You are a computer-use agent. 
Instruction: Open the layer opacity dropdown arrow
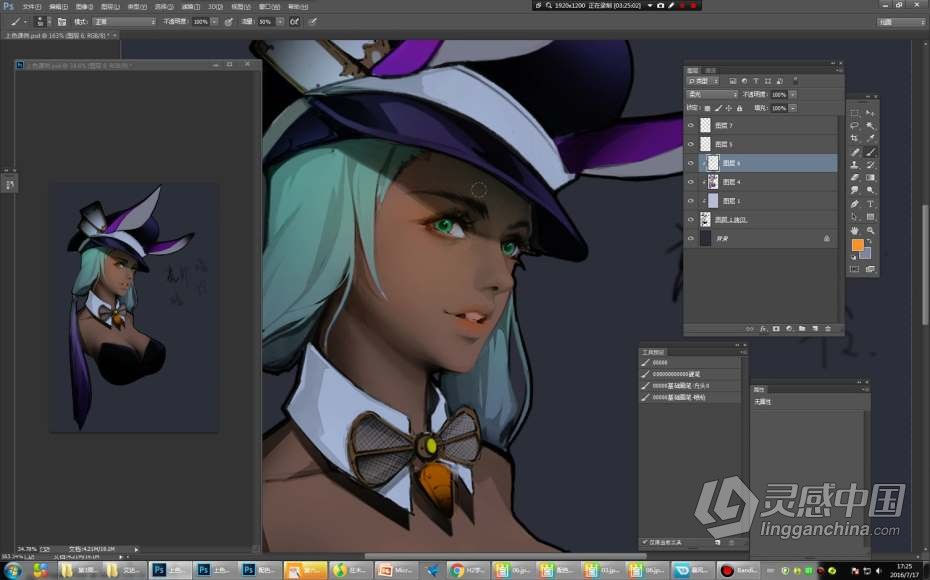coord(793,94)
